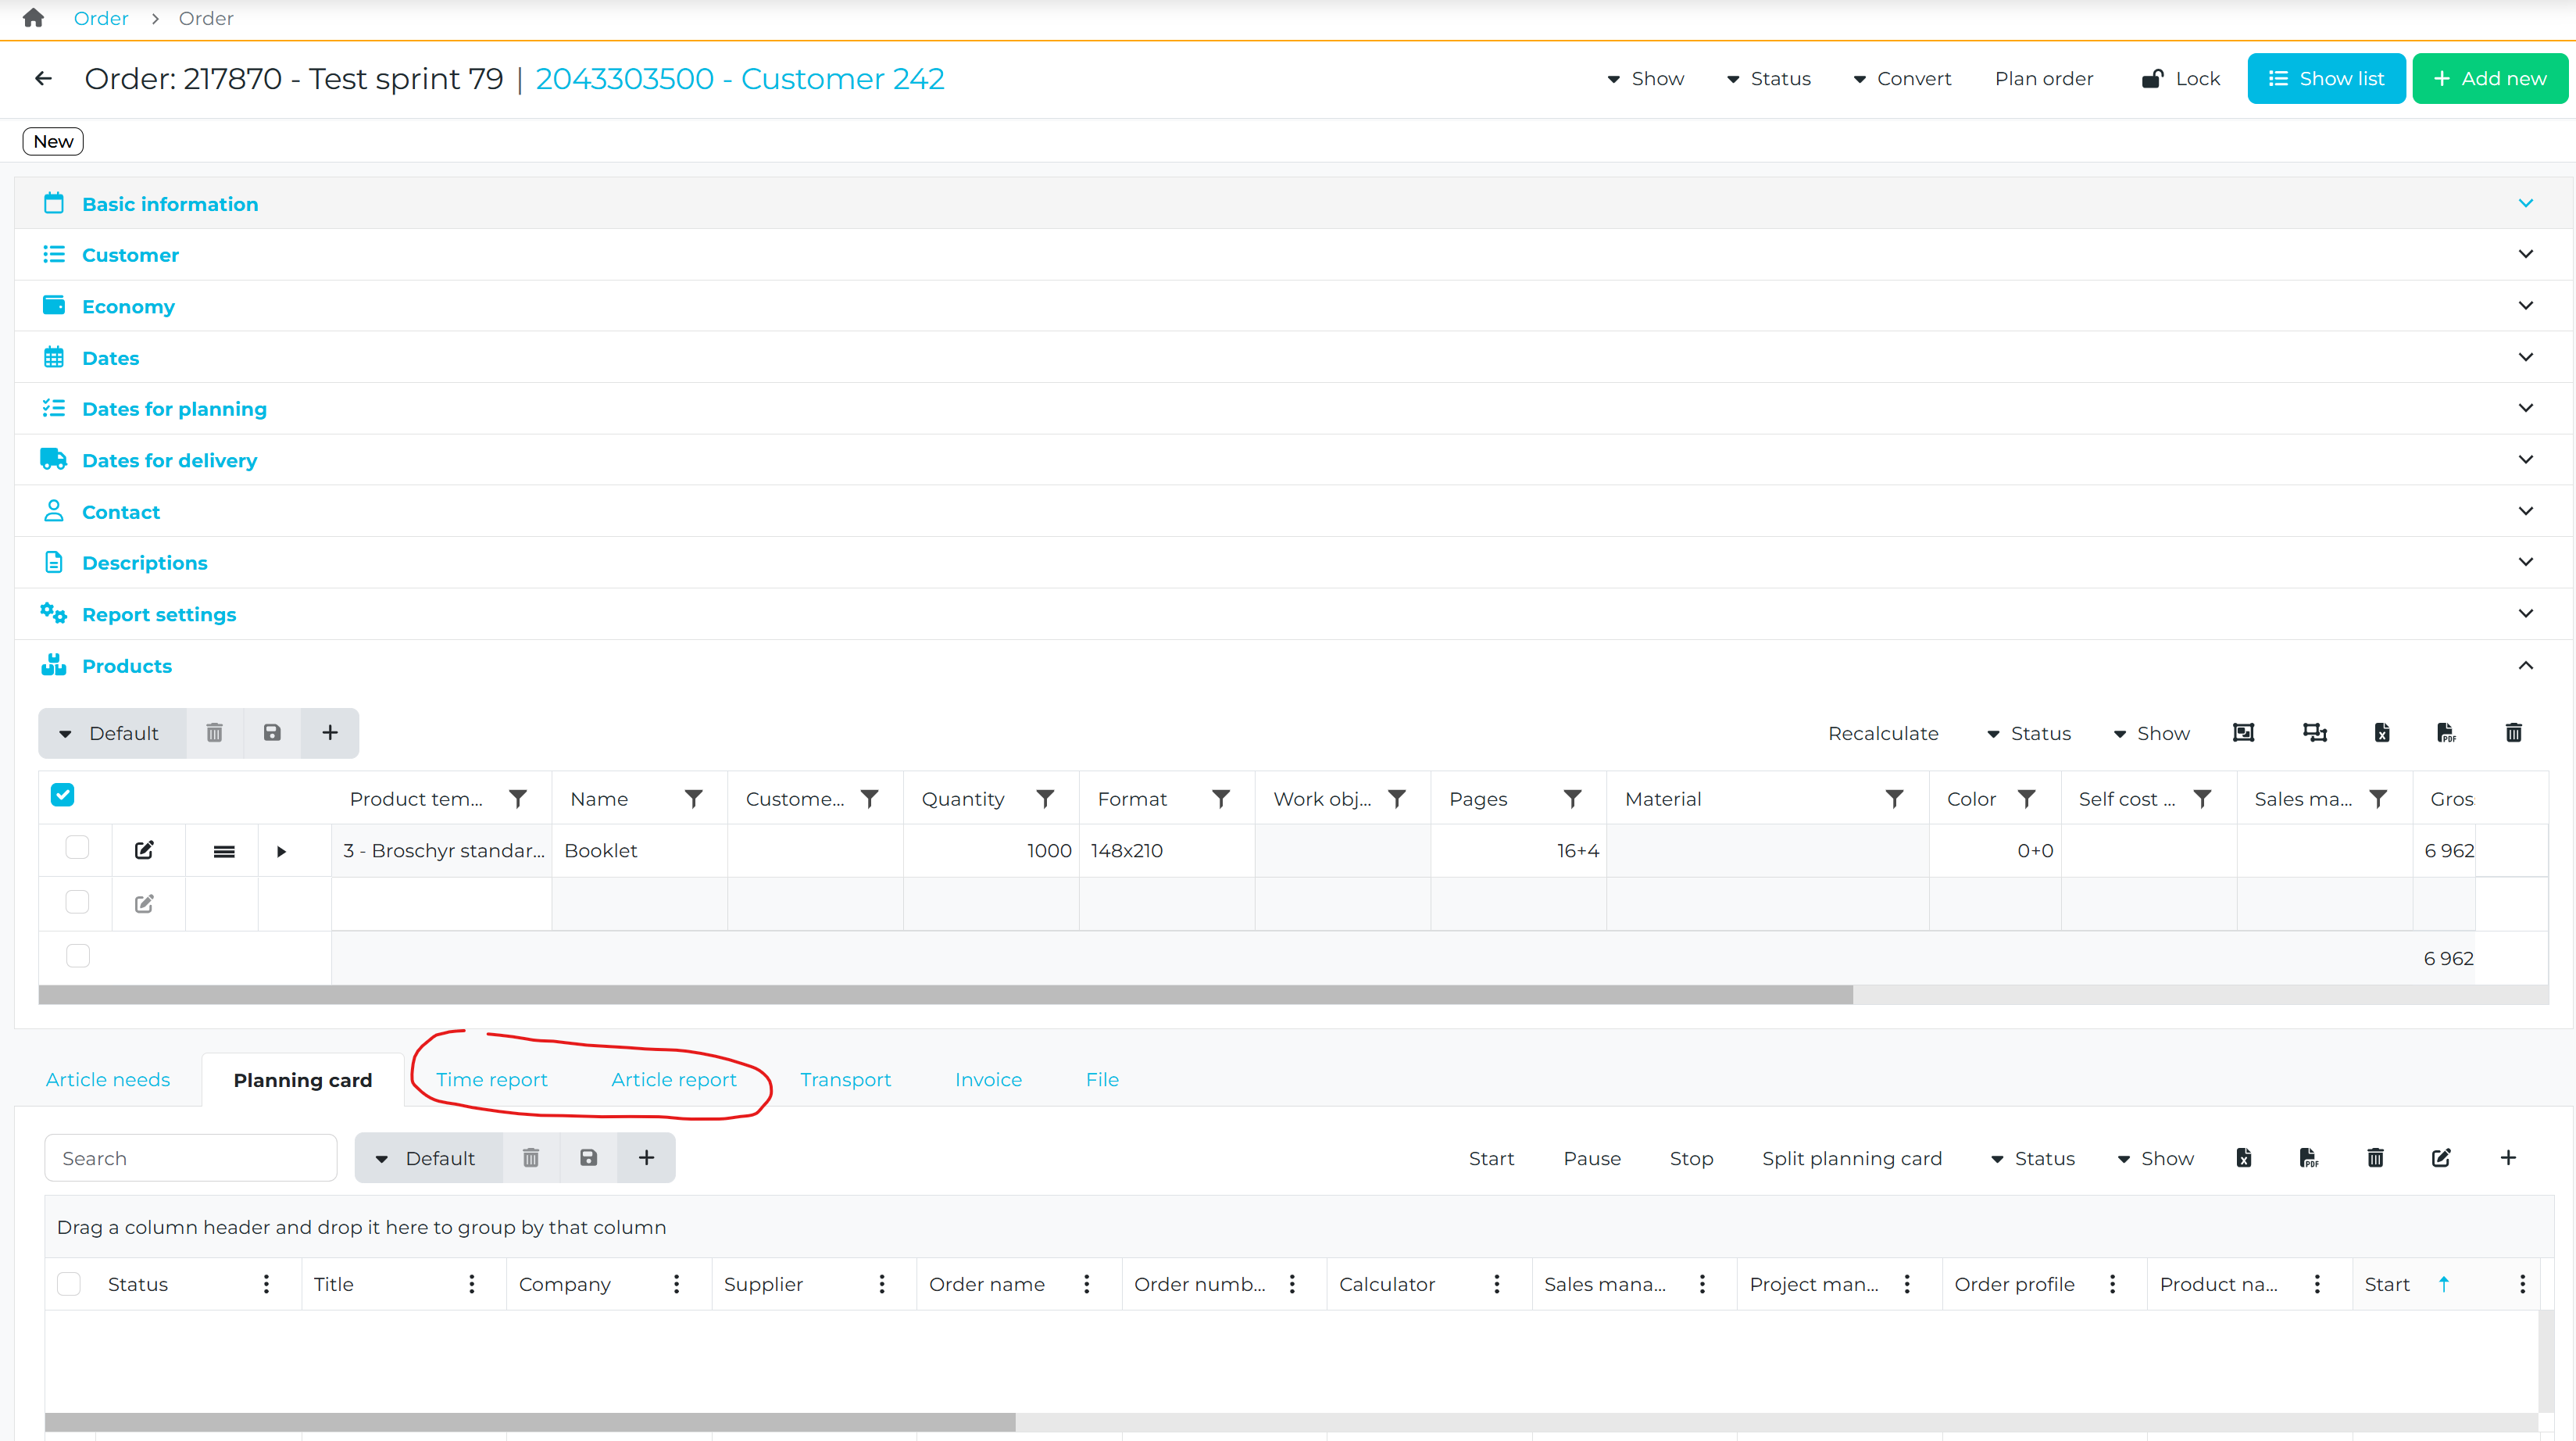Click the back arrow beside order title

tap(43, 78)
